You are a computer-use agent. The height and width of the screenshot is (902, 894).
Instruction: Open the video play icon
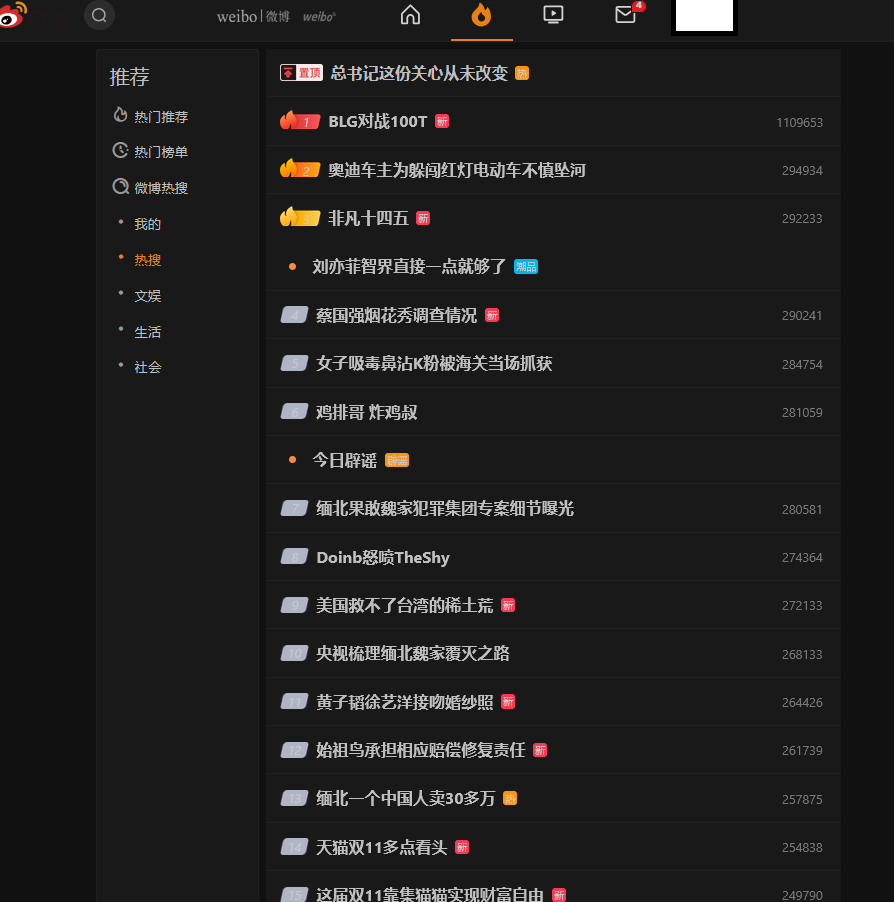click(553, 14)
